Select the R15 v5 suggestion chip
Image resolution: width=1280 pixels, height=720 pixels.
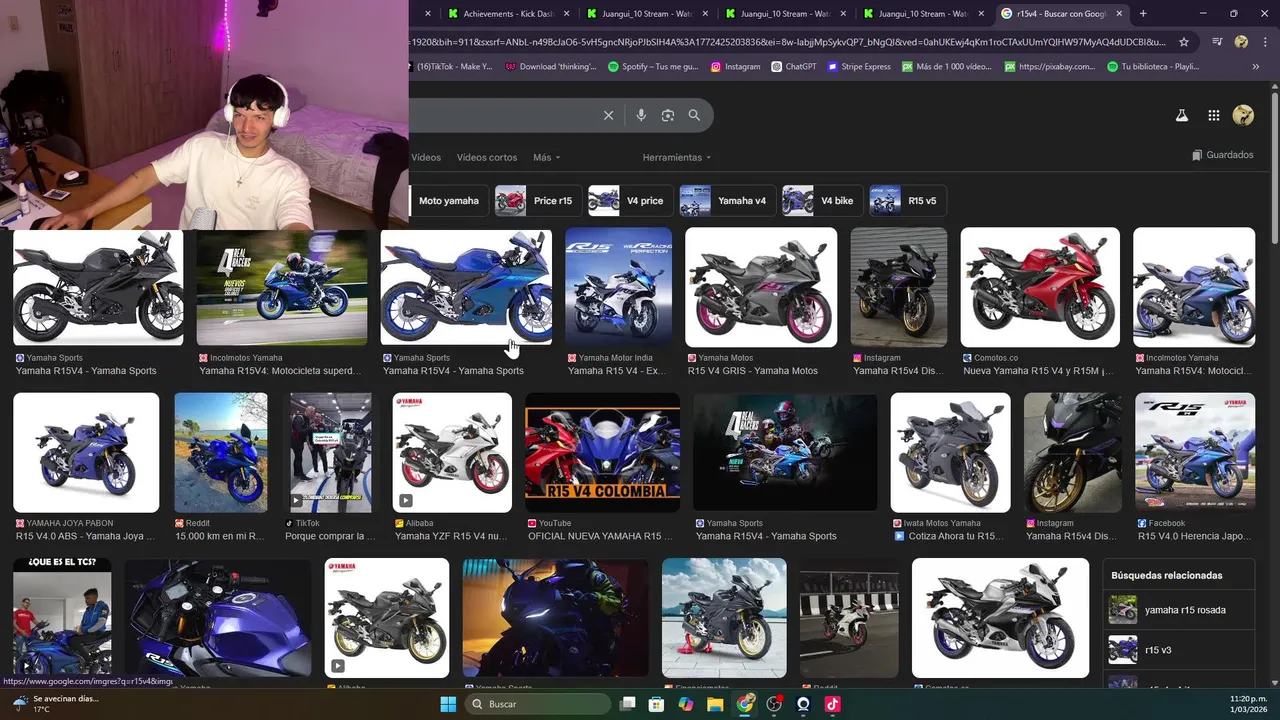(x=908, y=201)
